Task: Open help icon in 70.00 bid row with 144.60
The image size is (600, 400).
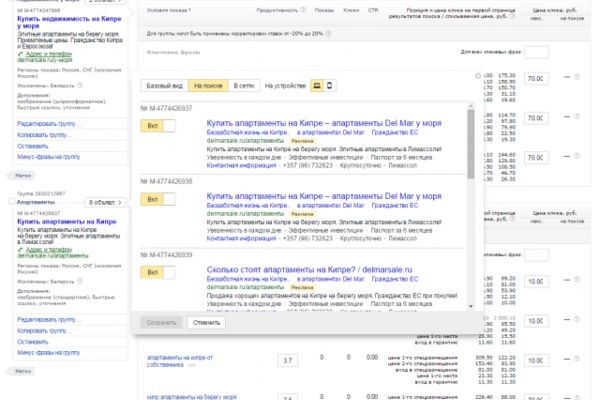Action: 577,156
